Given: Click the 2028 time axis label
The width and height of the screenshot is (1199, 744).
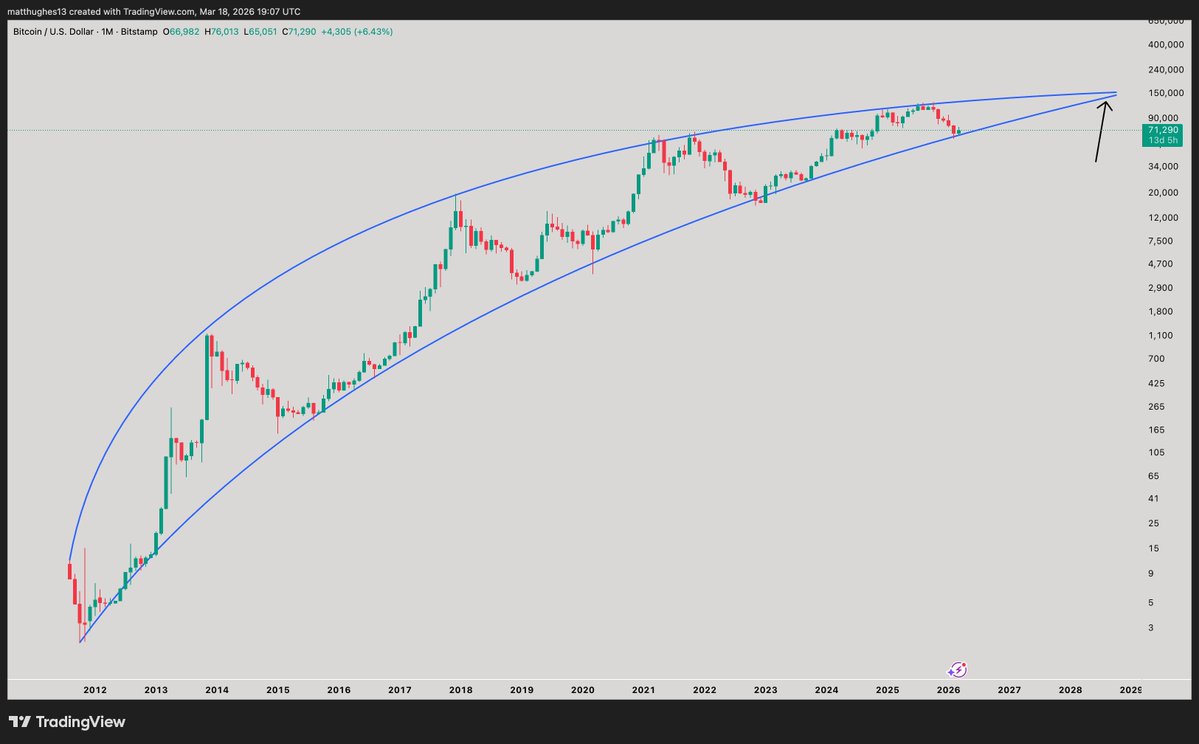Looking at the screenshot, I should click(1070, 690).
